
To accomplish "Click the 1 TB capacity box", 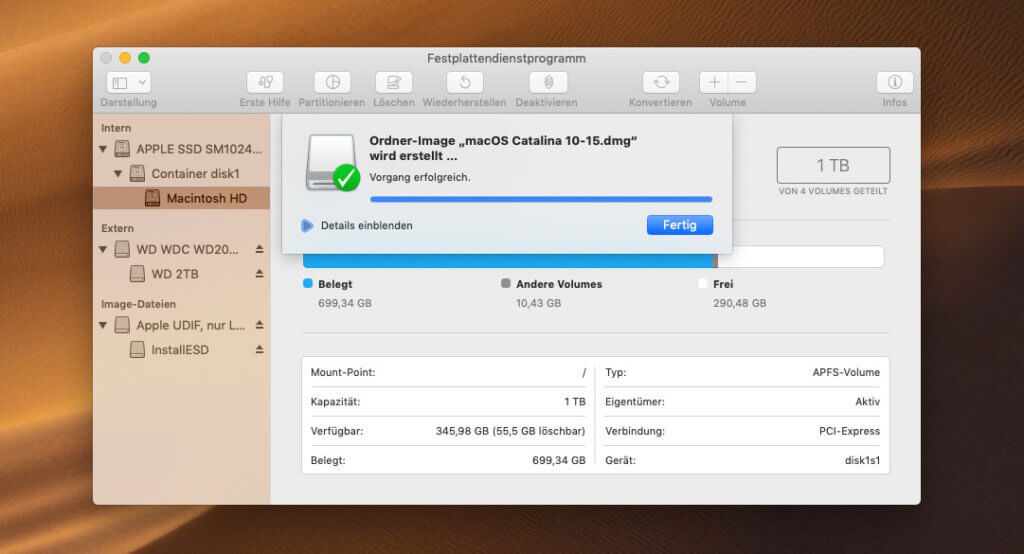I will [x=833, y=165].
